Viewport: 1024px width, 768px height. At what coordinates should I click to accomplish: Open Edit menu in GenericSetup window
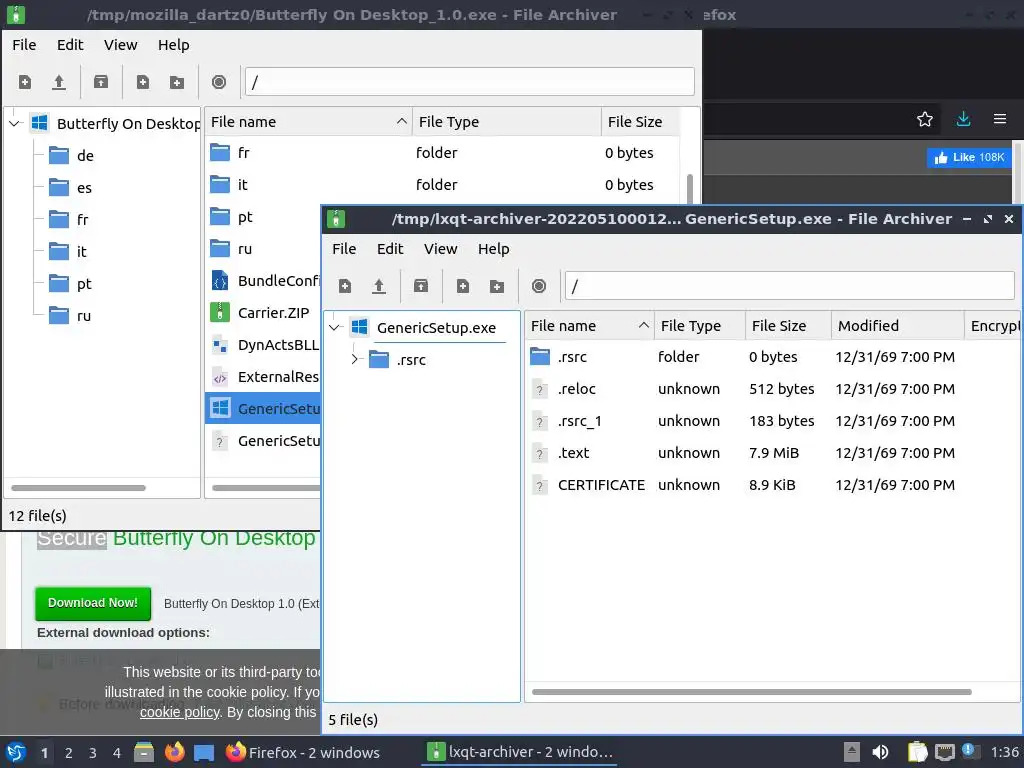click(390, 249)
